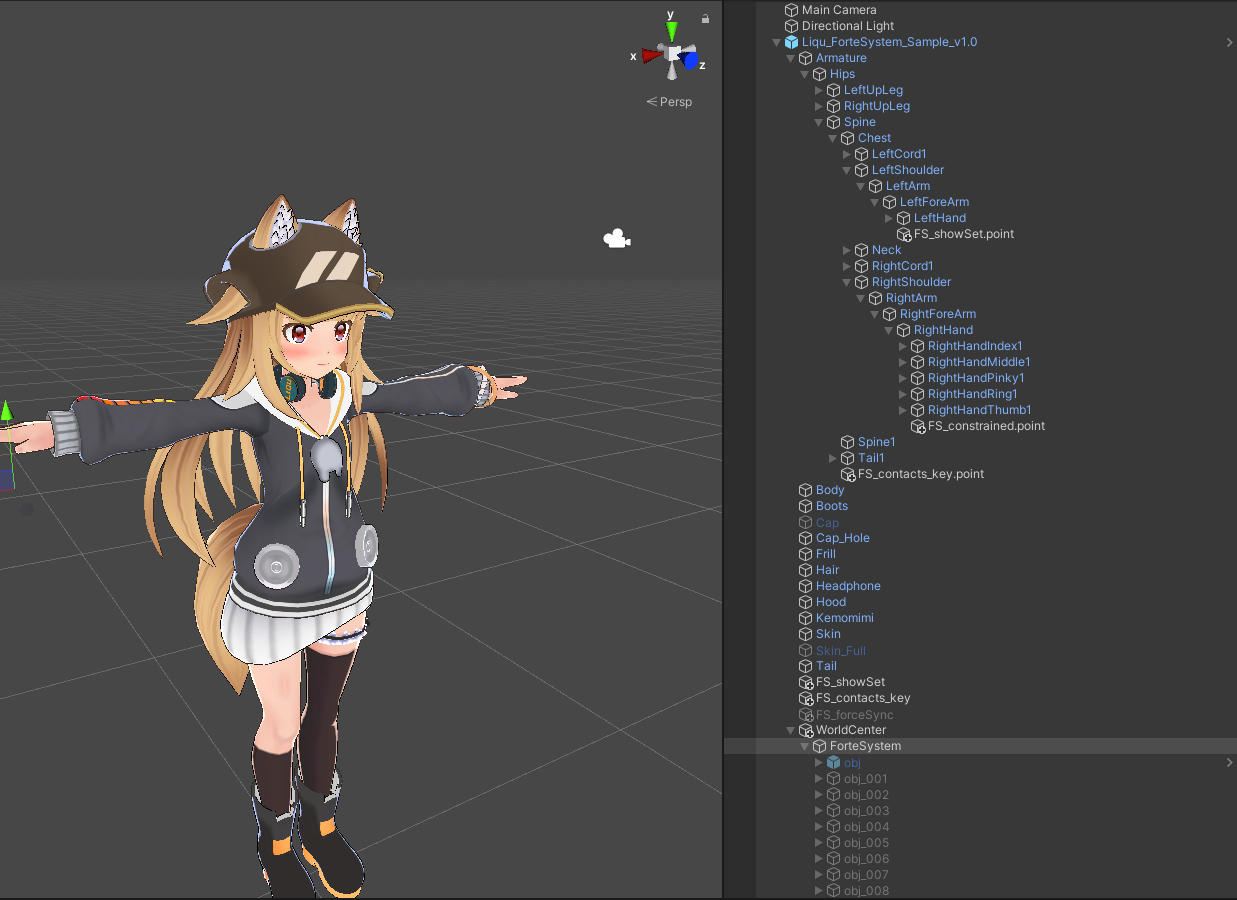1237x900 pixels.
Task: Open the Liqu_ForteSystem prefab via its right arrow
Action: click(1228, 41)
